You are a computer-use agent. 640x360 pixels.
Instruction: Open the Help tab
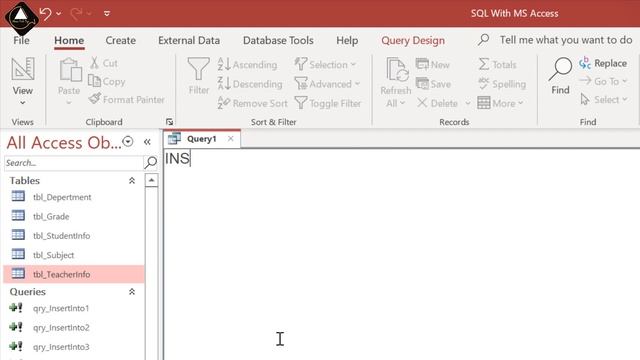(x=347, y=40)
